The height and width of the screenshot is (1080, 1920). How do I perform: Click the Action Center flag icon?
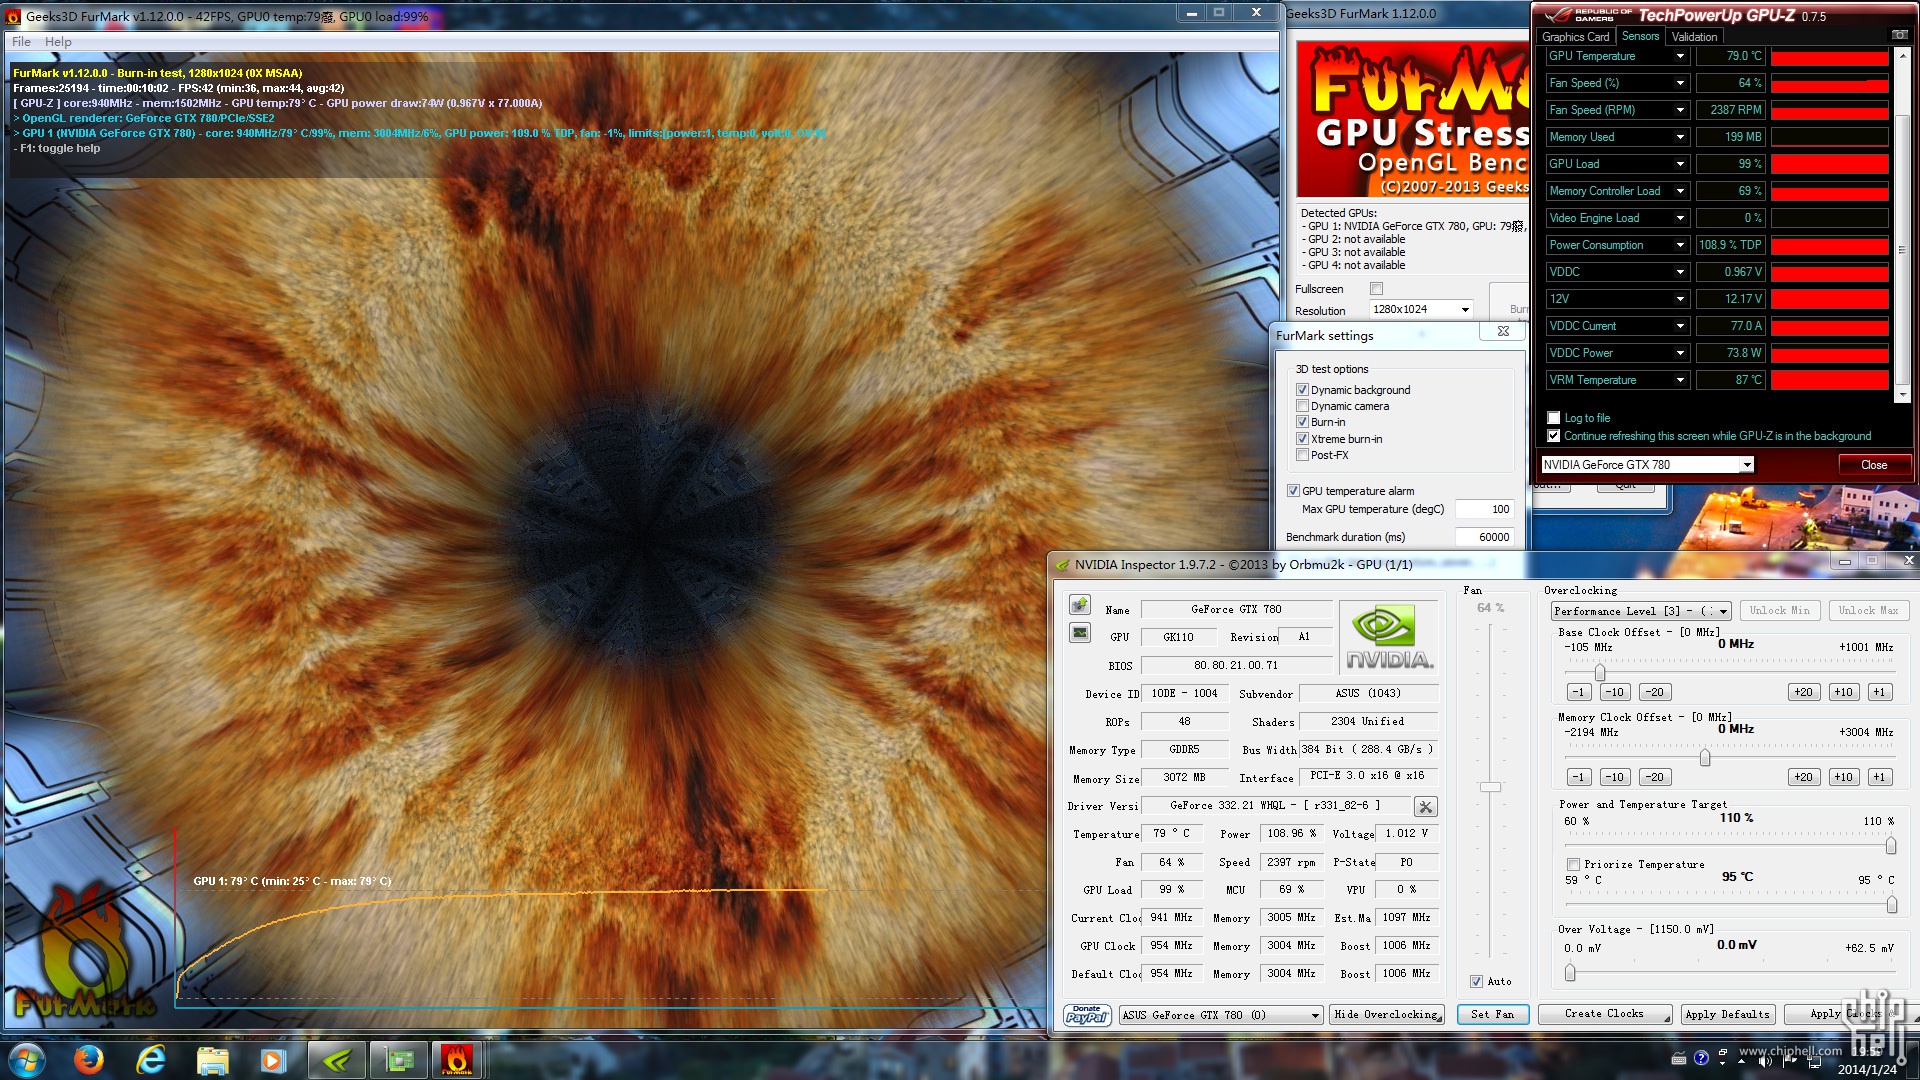(1790, 1060)
